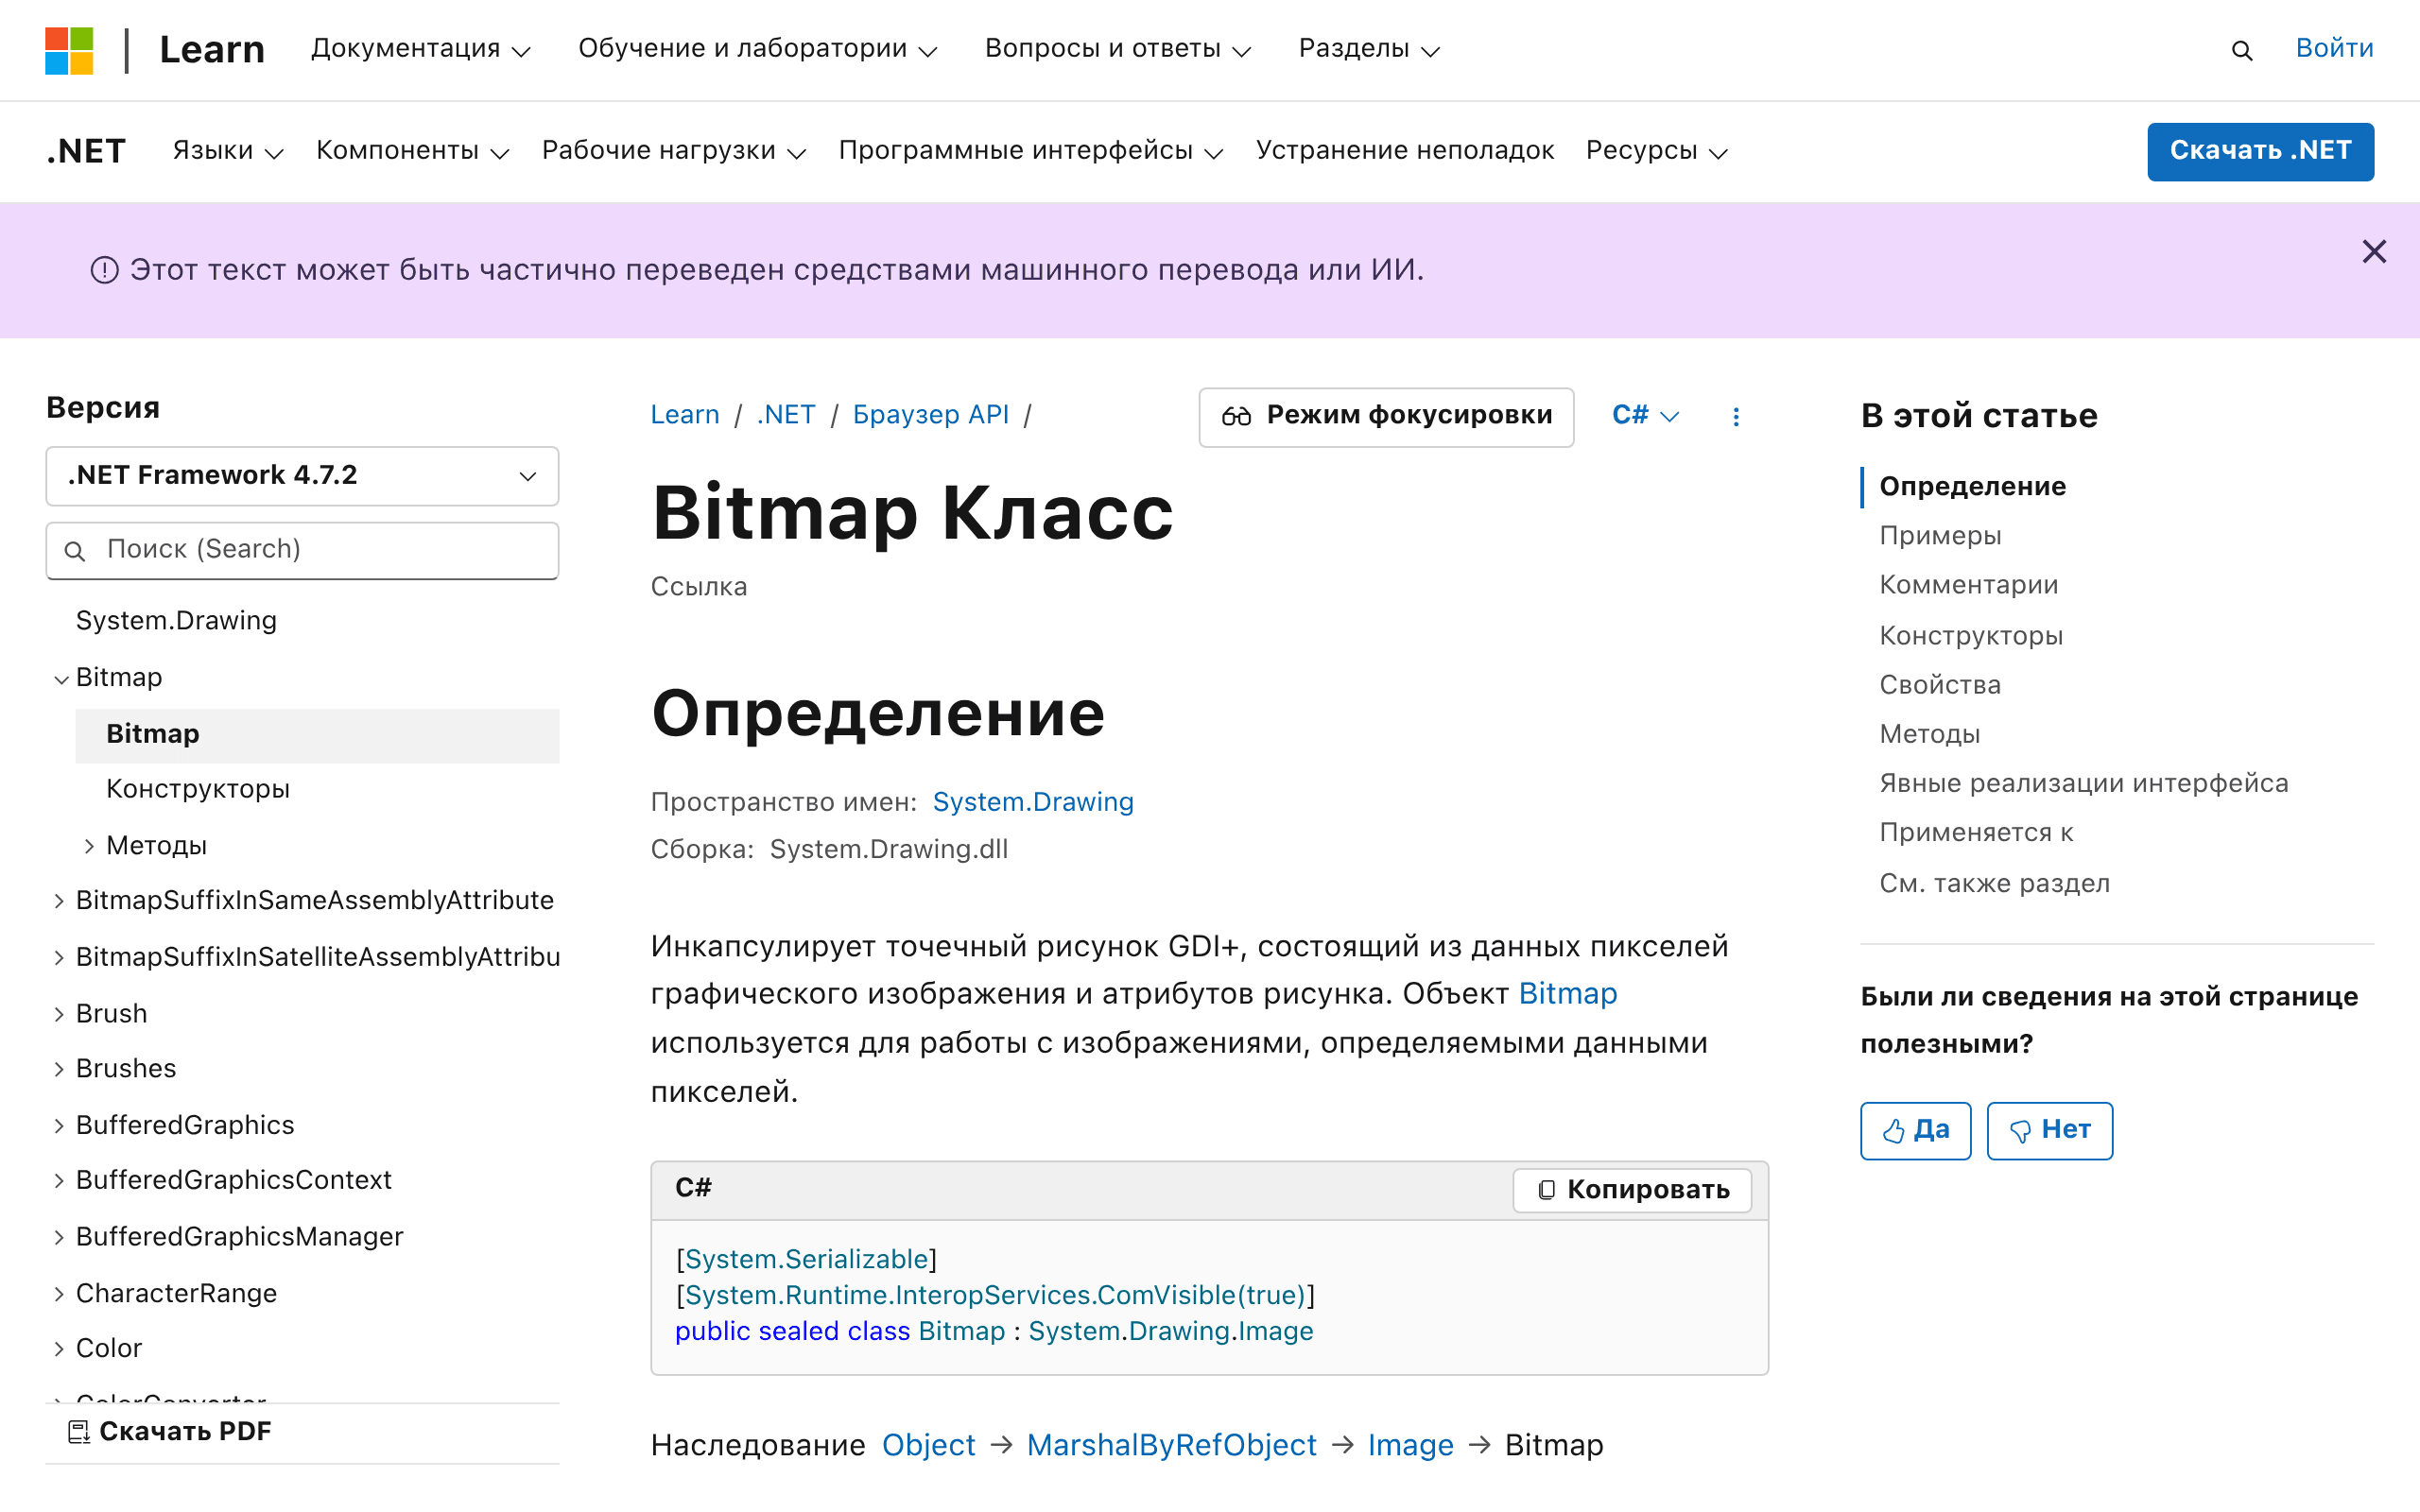Expand the BufferedGraphicsManager node
The image size is (2420, 1512).
click(60, 1237)
